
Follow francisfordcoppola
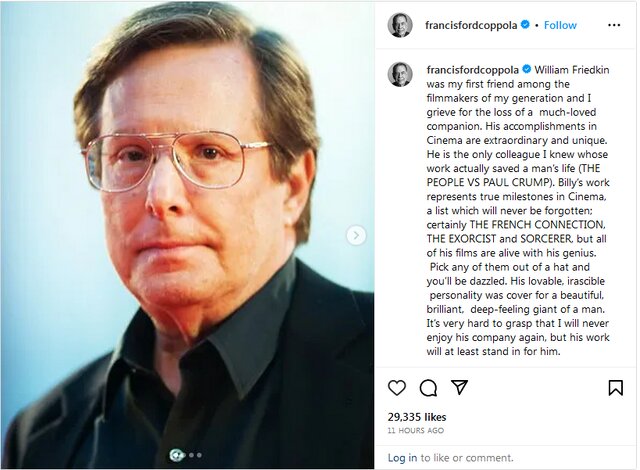coord(560,25)
